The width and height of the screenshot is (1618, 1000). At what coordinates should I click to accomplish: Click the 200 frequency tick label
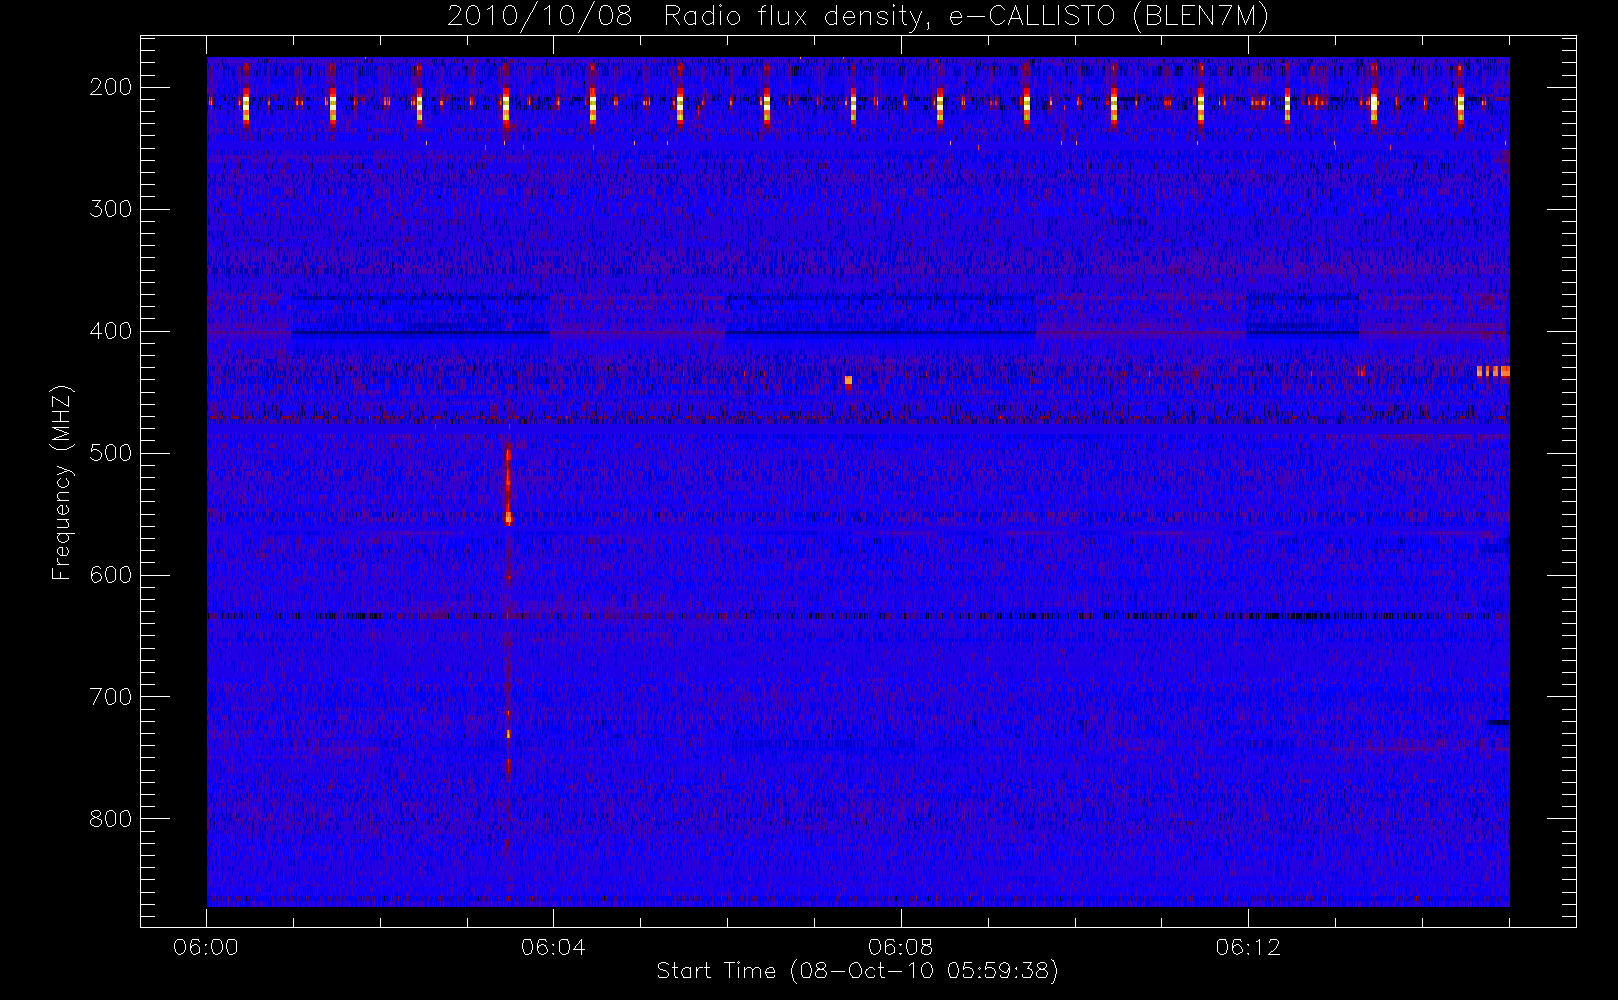(x=110, y=87)
